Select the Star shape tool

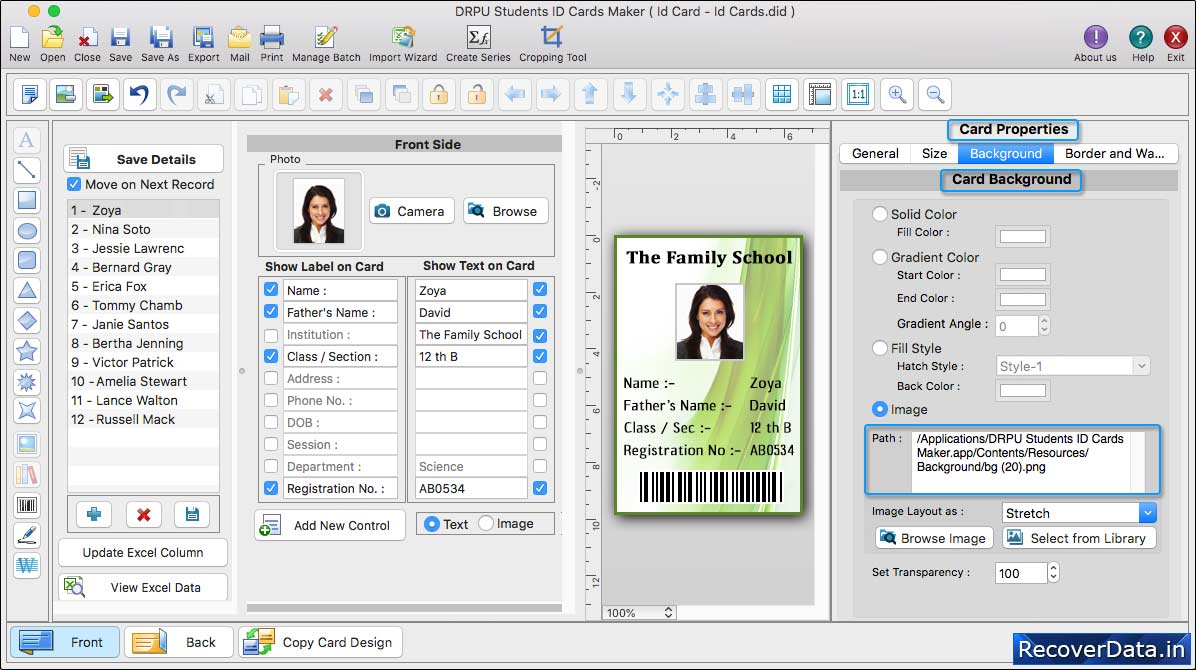coord(27,351)
